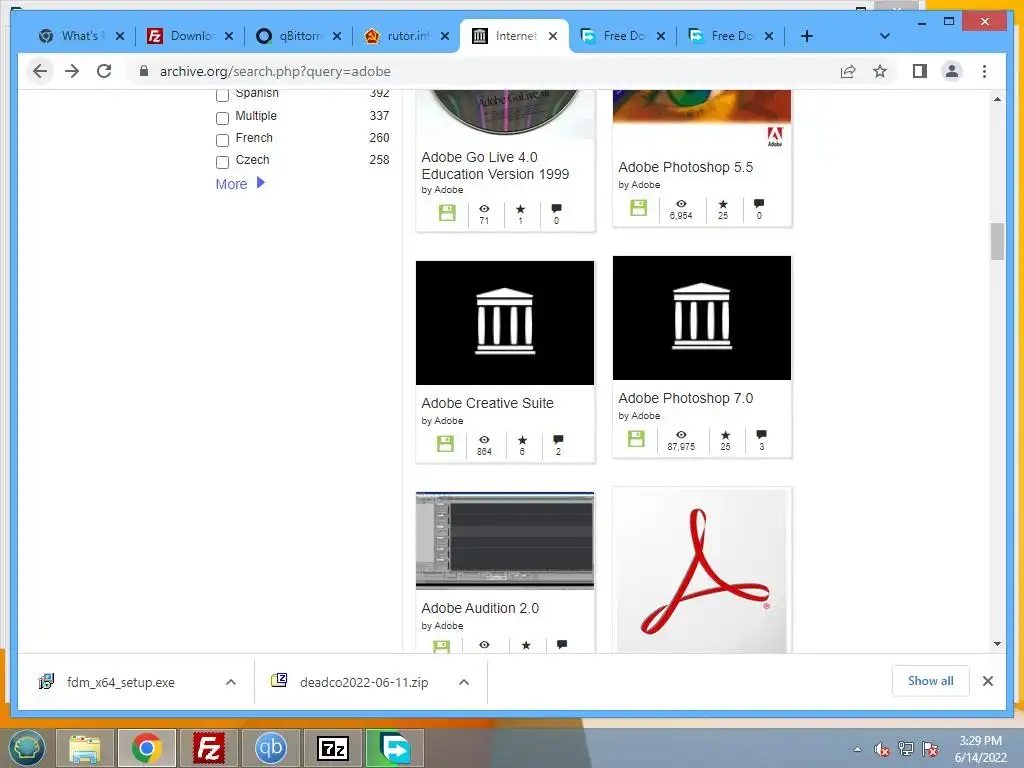This screenshot has height=768, width=1024.
Task: Click the taskbar clock showing 3:29 PM
Action: tap(980, 749)
